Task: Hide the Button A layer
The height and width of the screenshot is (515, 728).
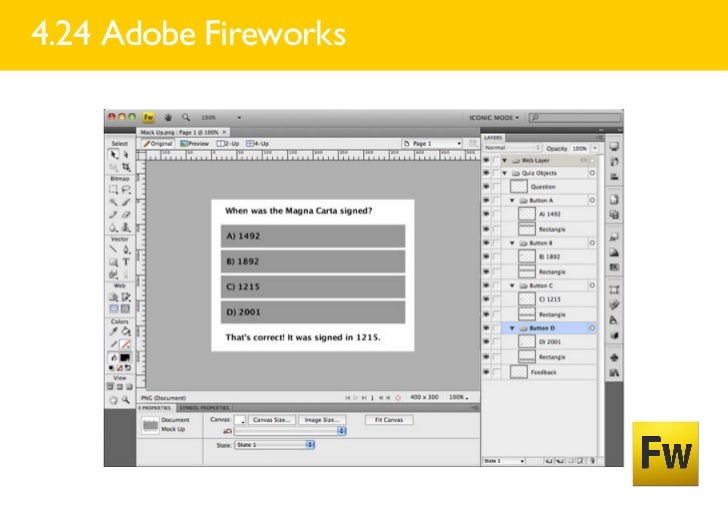Action: [486, 200]
